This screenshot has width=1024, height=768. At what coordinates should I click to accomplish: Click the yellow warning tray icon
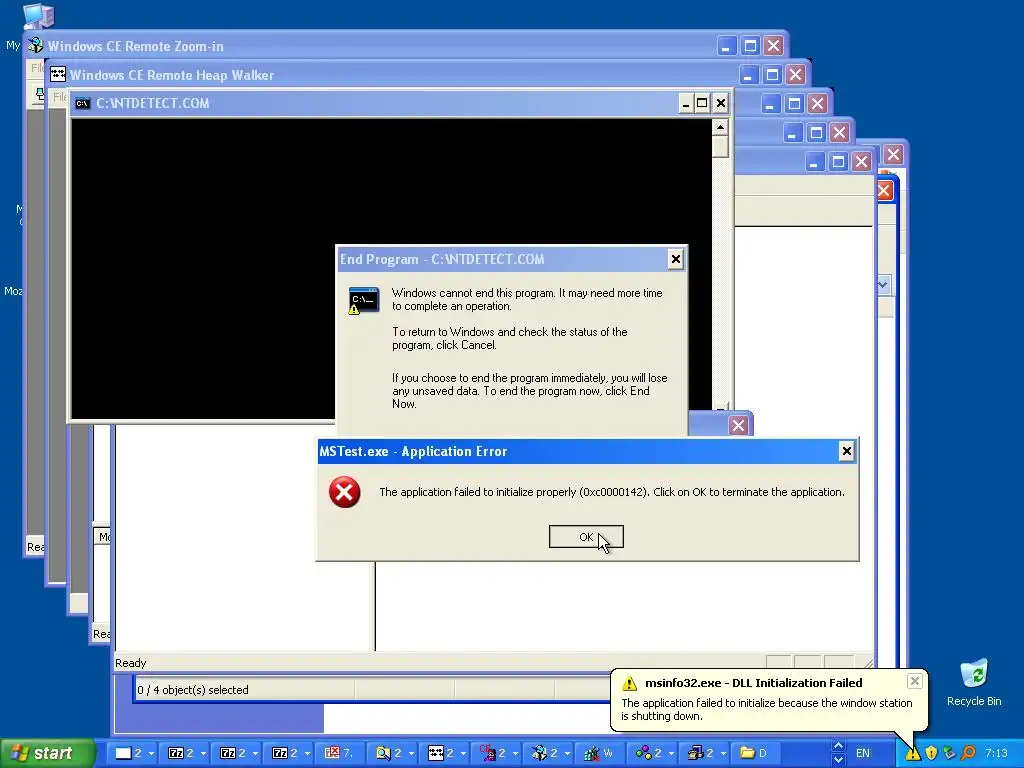pos(912,753)
